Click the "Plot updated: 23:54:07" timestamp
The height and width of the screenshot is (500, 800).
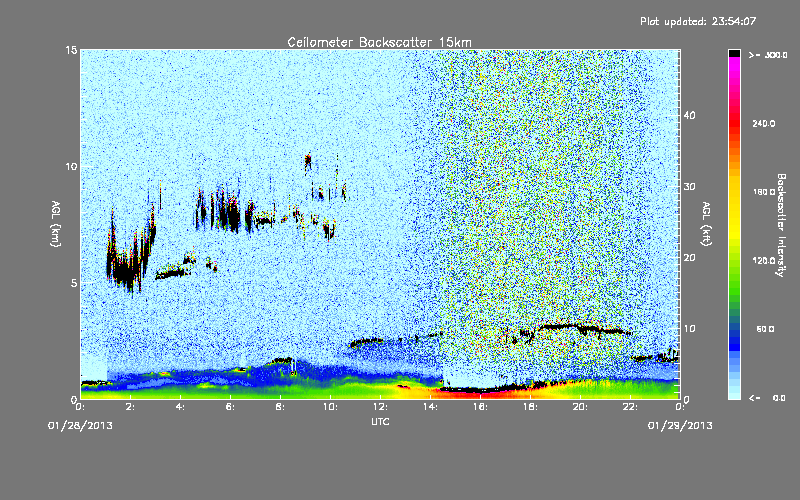click(x=698, y=21)
